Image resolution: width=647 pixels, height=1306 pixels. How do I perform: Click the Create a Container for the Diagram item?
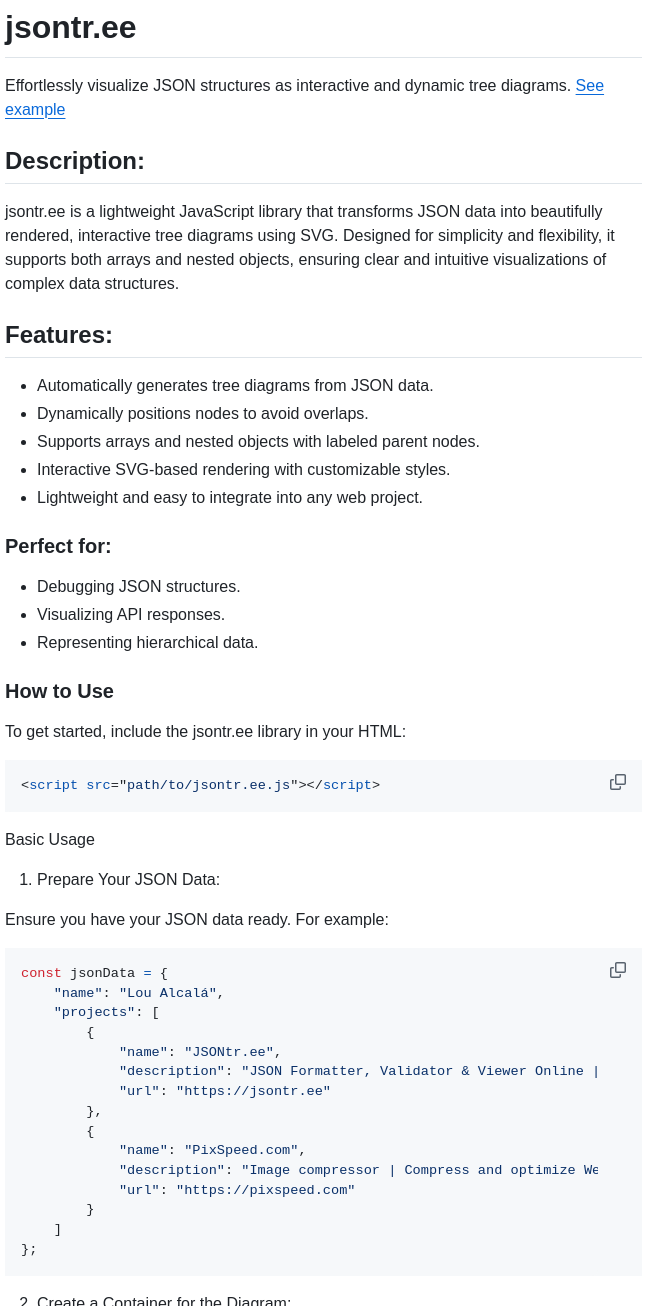pyautogui.click(x=163, y=1300)
